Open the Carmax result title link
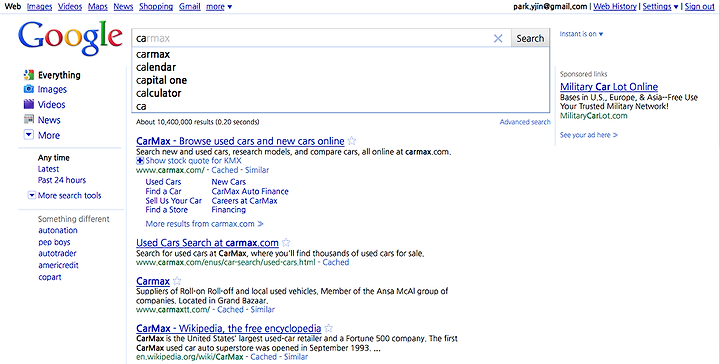Viewport: 720px width, 364px height. pos(153,281)
